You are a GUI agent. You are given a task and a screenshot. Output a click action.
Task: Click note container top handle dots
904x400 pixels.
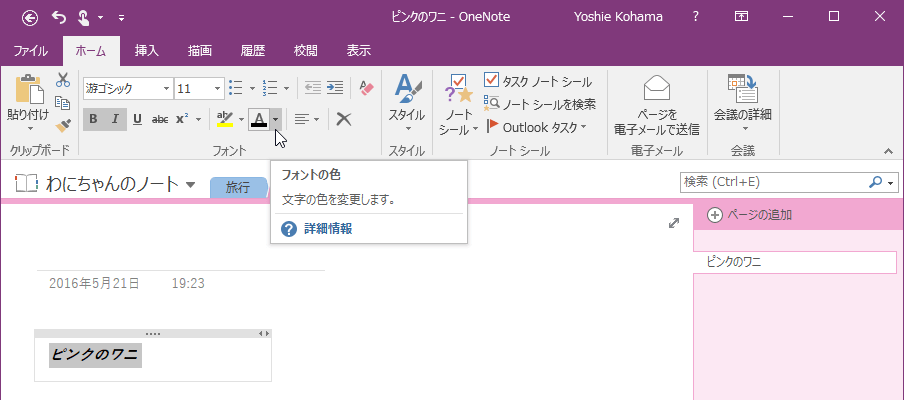click(153, 333)
